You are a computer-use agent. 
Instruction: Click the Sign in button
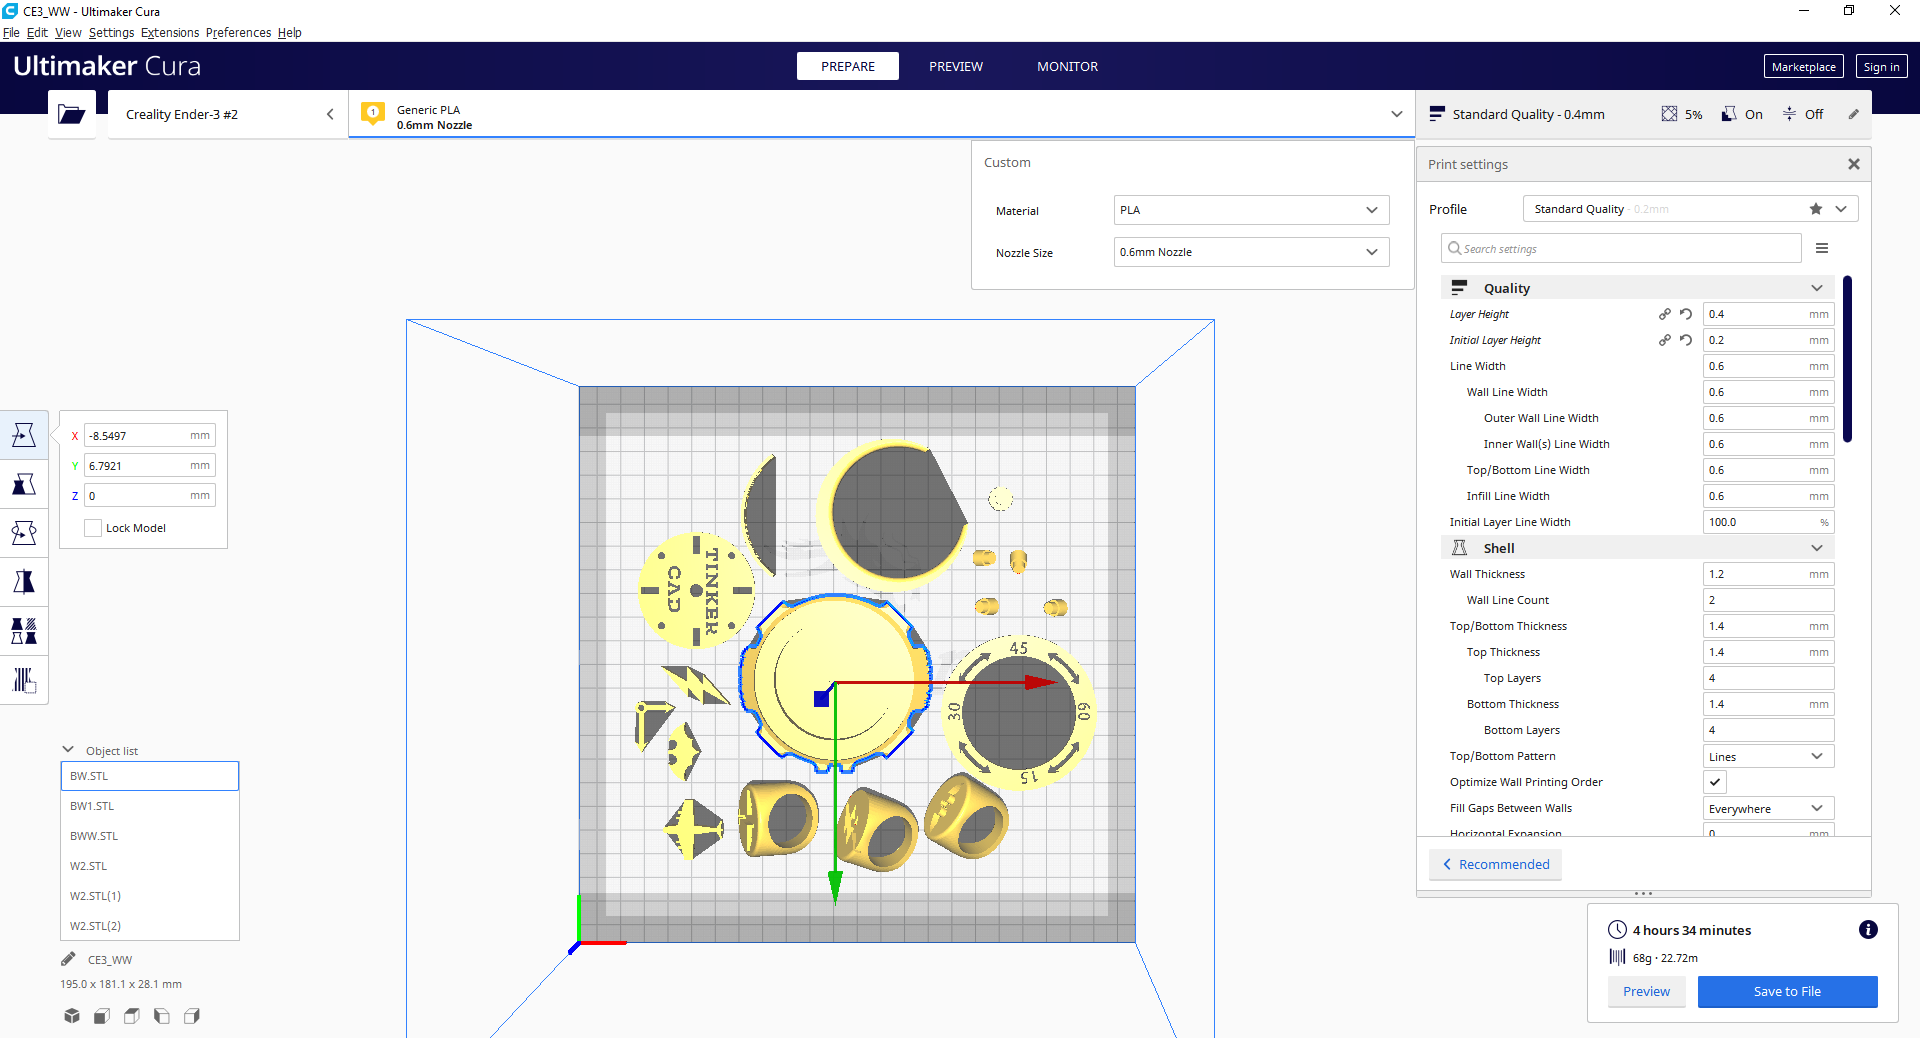[1881, 67]
